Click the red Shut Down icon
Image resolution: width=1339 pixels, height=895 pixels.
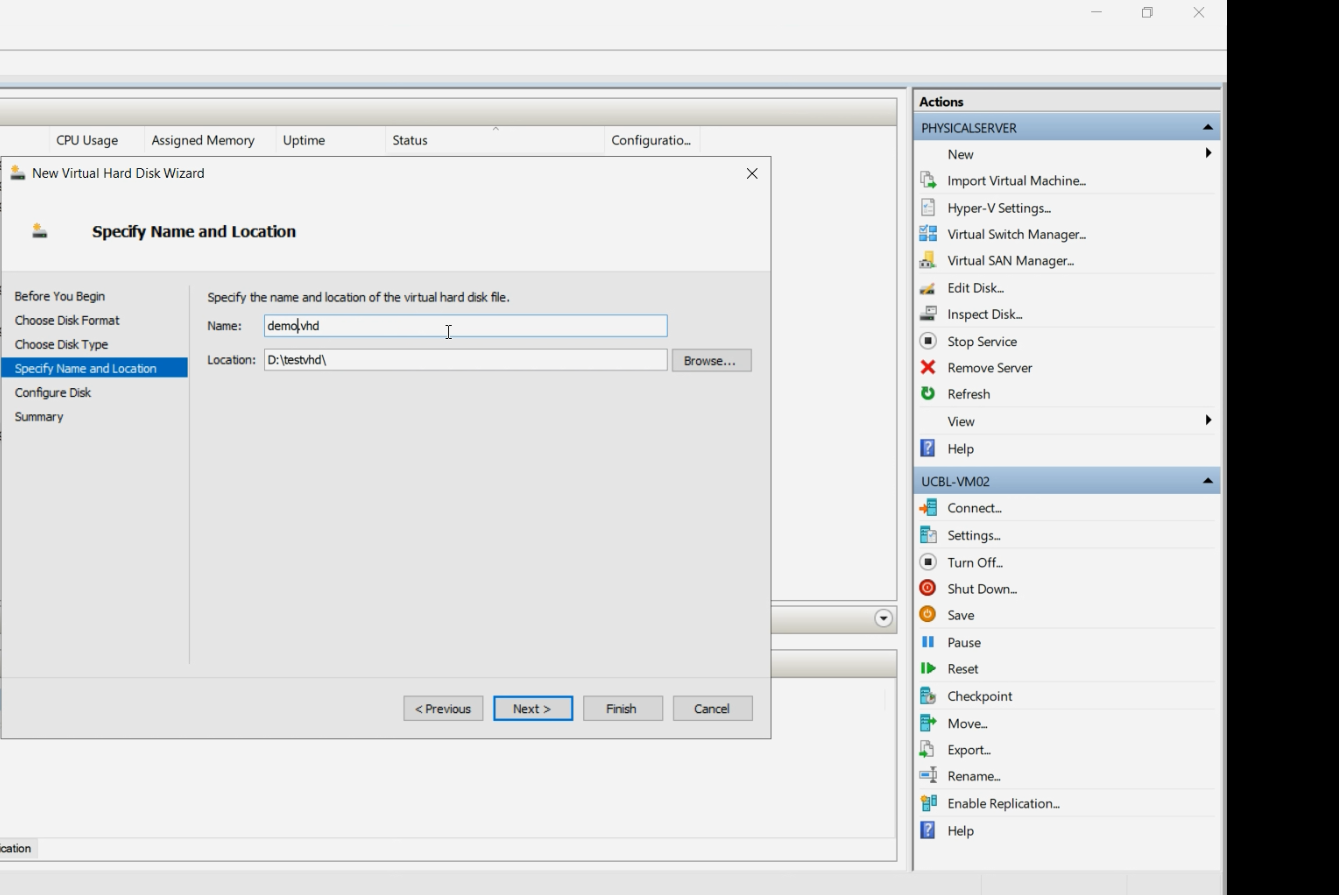pos(928,589)
